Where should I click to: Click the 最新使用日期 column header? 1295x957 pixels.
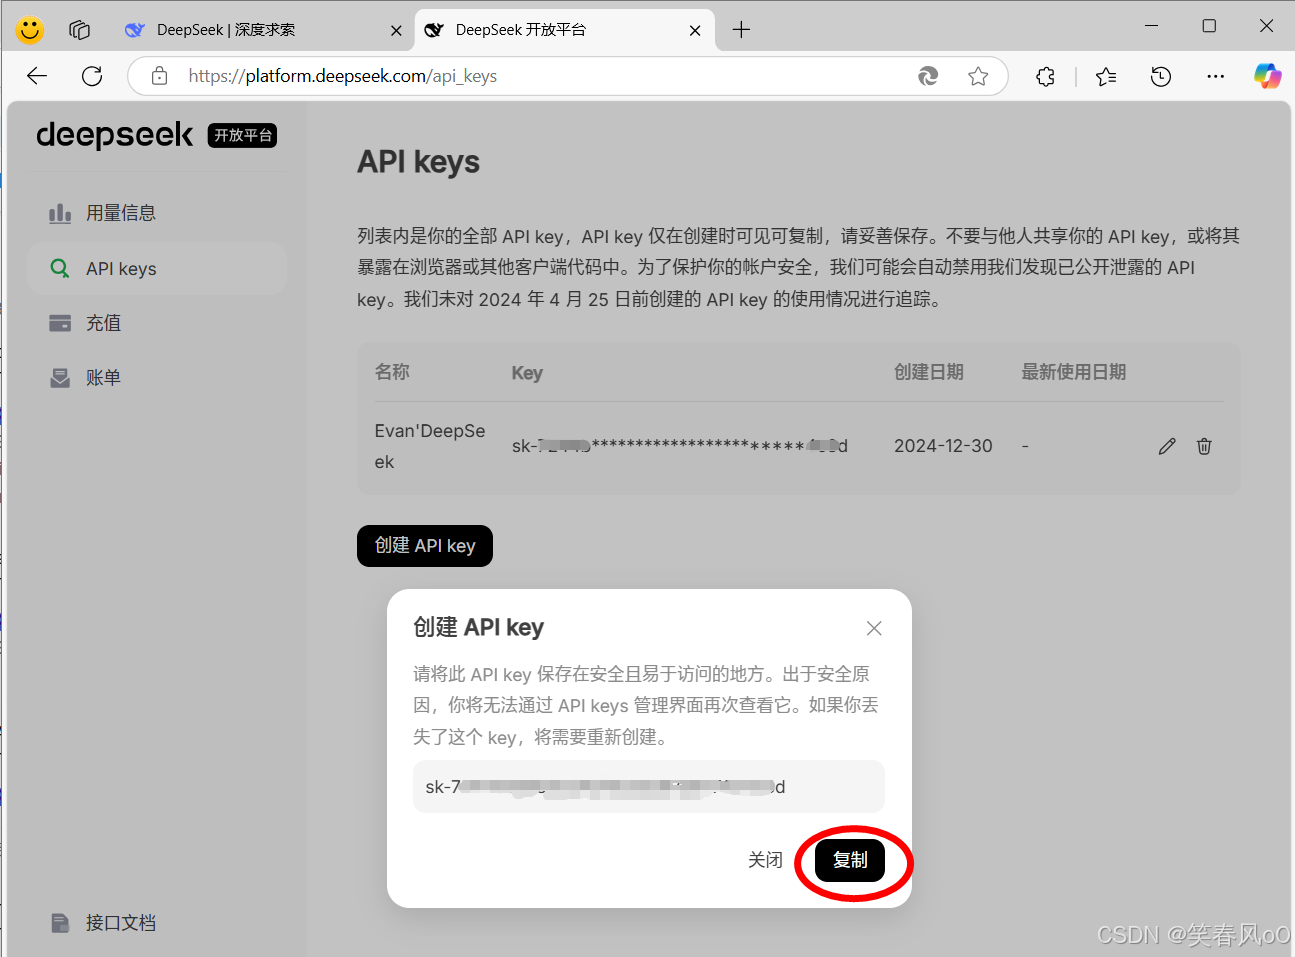tap(1074, 372)
